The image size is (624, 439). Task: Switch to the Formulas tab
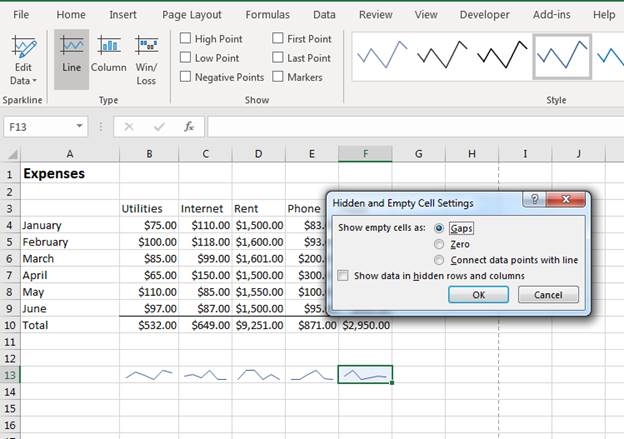tap(267, 15)
